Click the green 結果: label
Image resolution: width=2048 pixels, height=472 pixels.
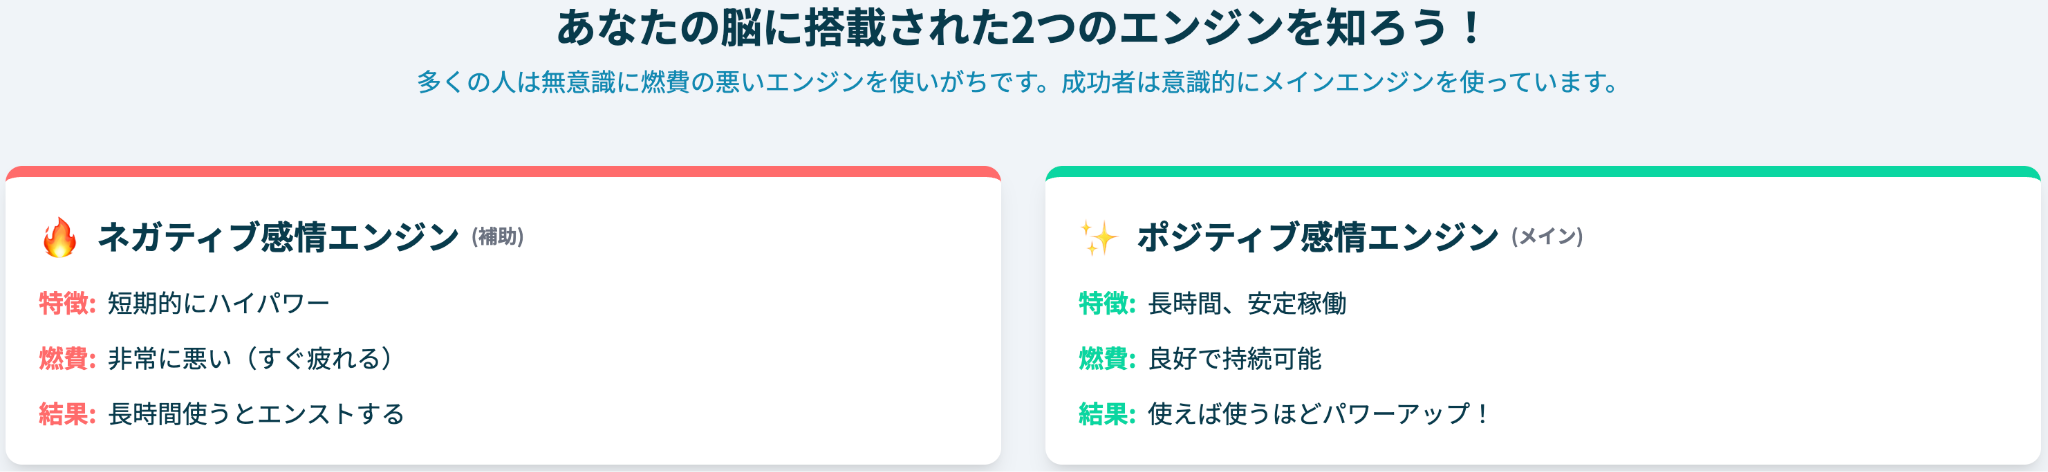point(1107,414)
